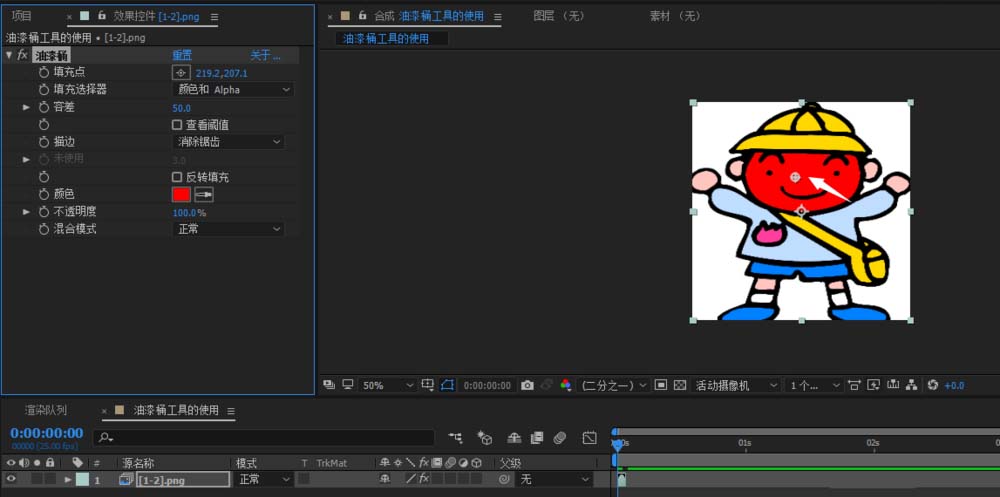Click the 关于 about link
Viewport: 1000px width, 497px height.
[264, 55]
